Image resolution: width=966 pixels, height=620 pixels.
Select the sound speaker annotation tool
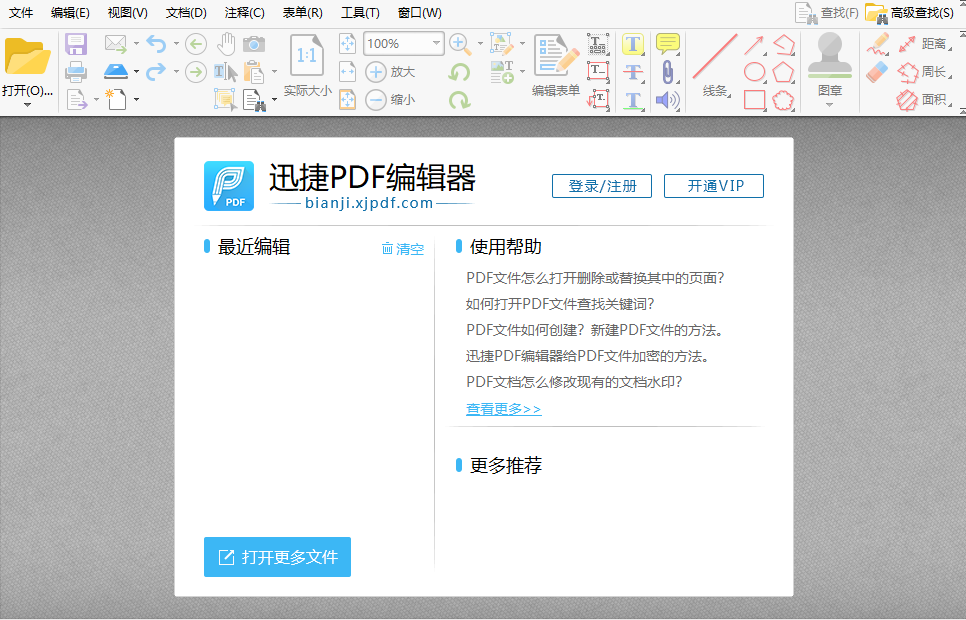tap(668, 100)
